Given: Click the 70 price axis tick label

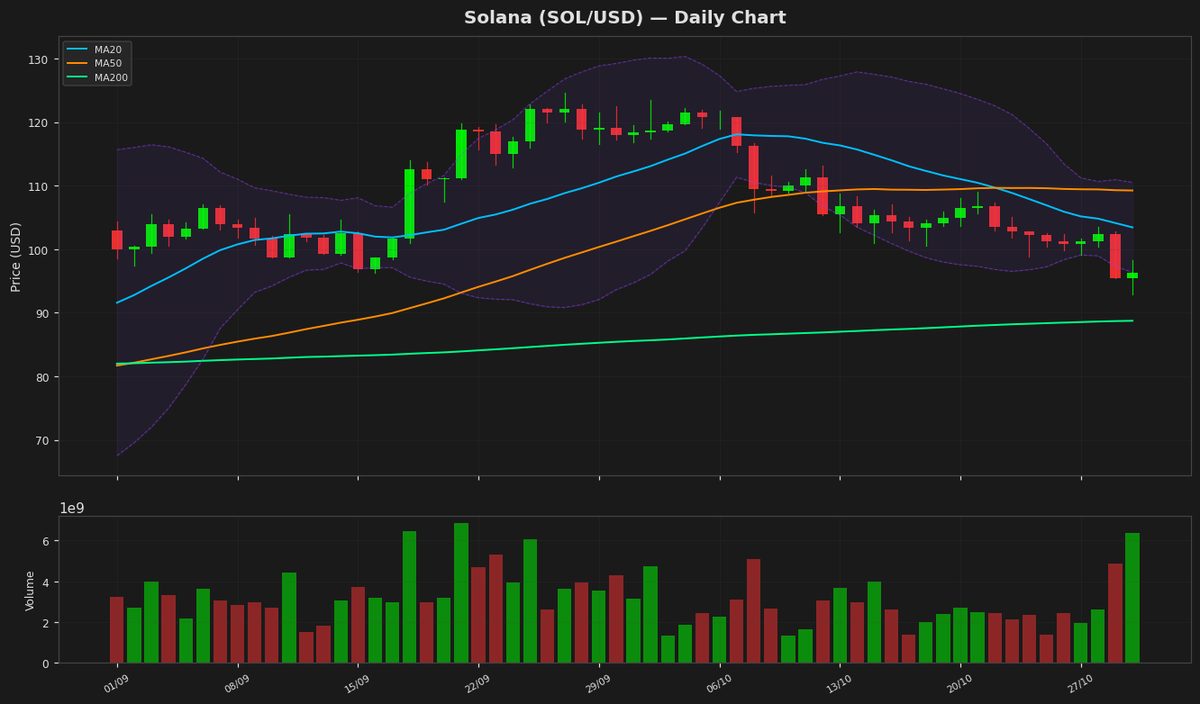Looking at the screenshot, I should click(42, 441).
